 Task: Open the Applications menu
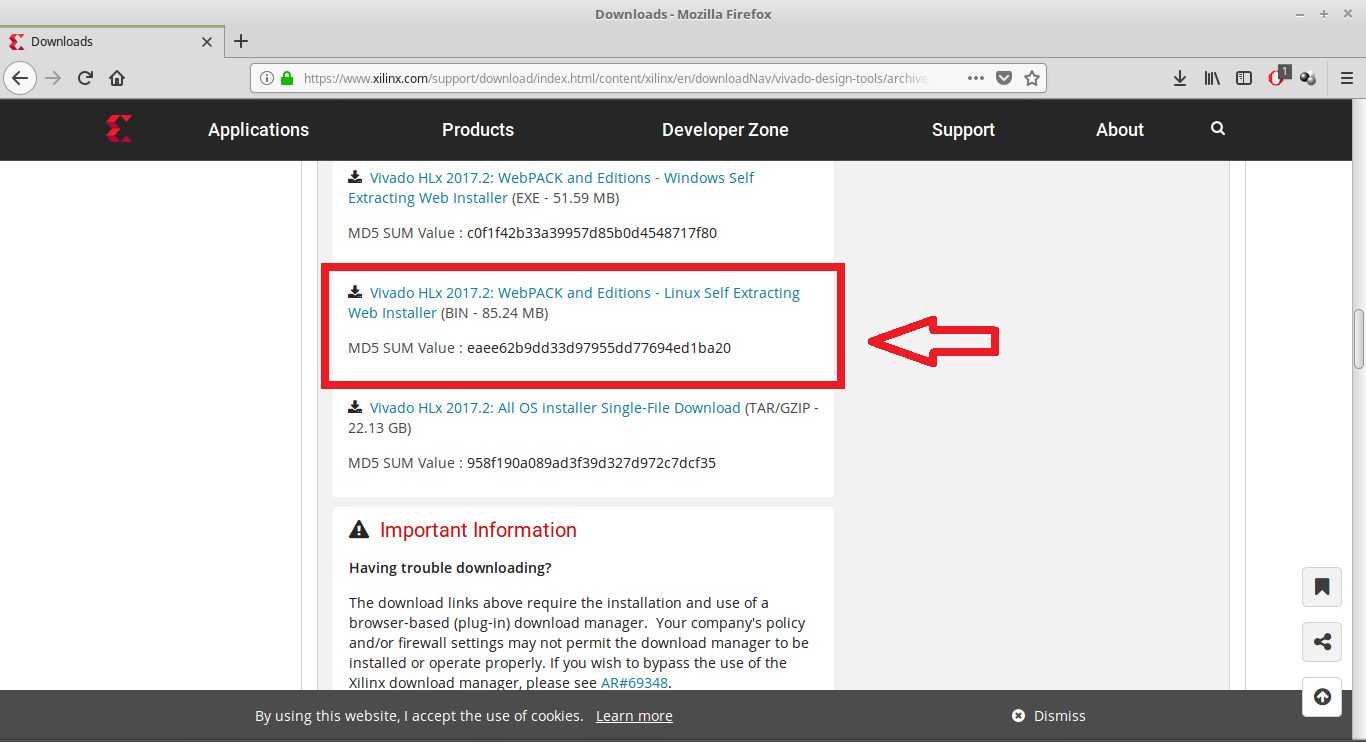point(258,130)
